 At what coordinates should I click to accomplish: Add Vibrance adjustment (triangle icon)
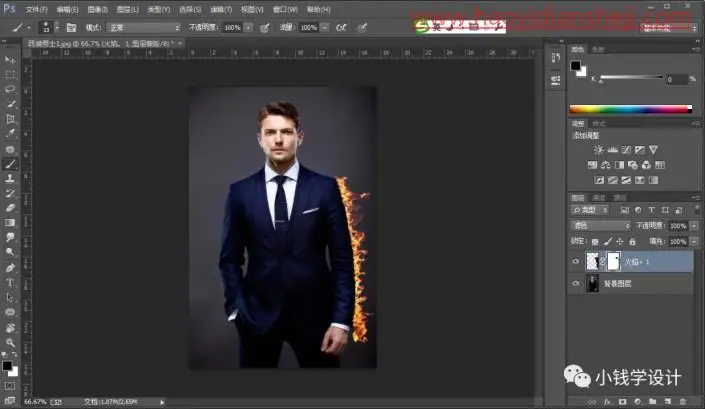[653, 150]
